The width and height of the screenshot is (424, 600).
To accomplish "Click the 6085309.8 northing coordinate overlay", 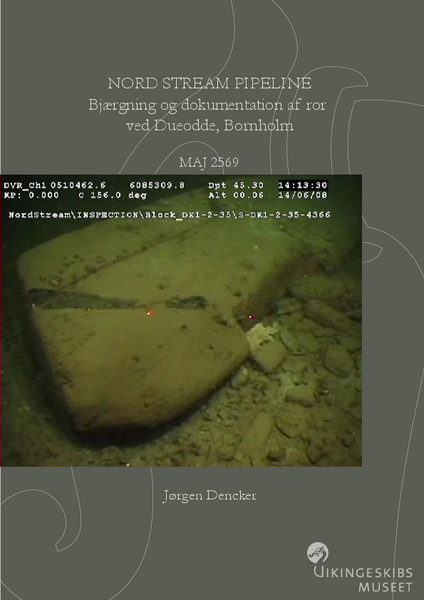I will coord(157,185).
